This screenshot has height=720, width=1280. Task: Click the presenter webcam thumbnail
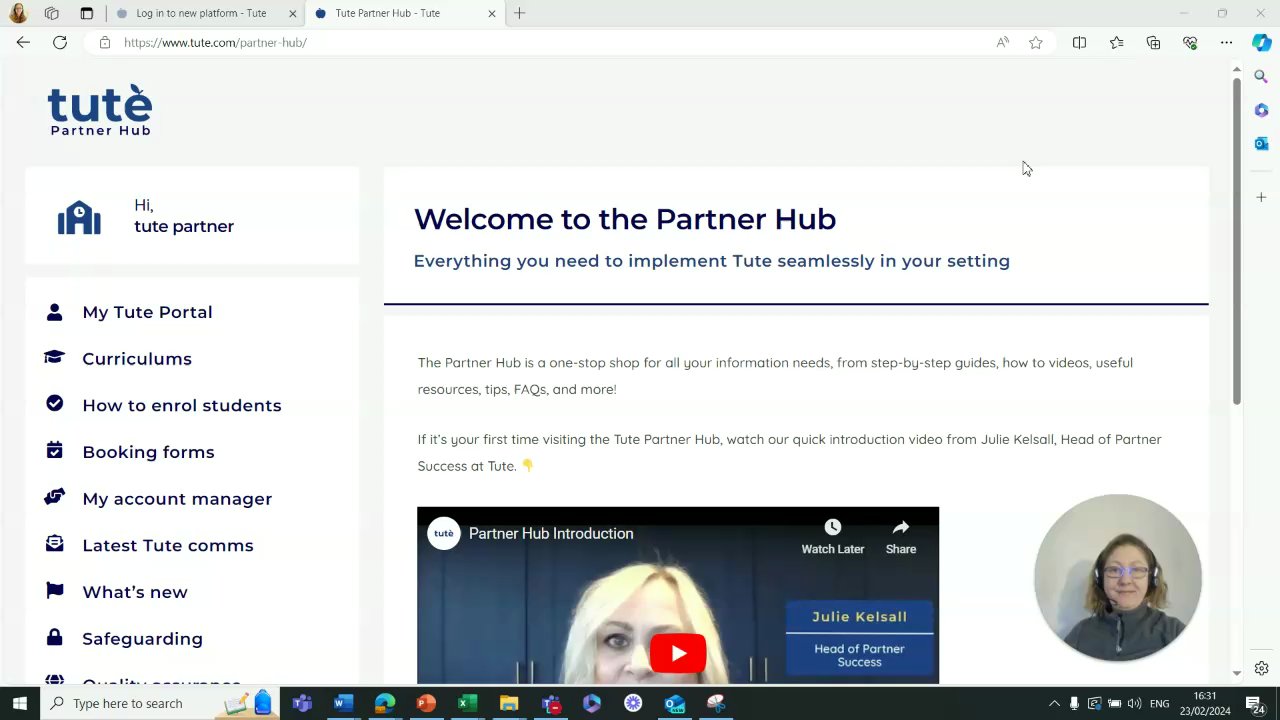pyautogui.click(x=1118, y=578)
